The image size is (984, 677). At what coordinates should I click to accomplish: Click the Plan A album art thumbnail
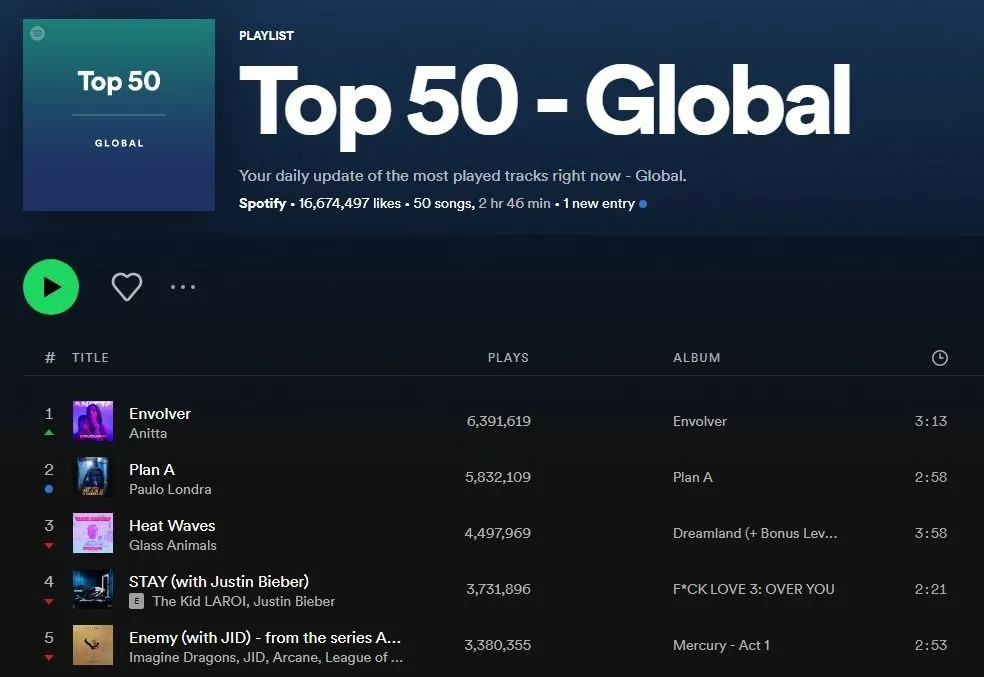click(93, 477)
